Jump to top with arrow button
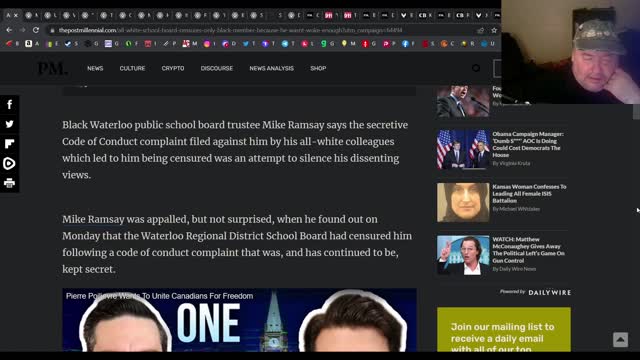Image resolution: width=640 pixels, height=360 pixels. point(620,340)
